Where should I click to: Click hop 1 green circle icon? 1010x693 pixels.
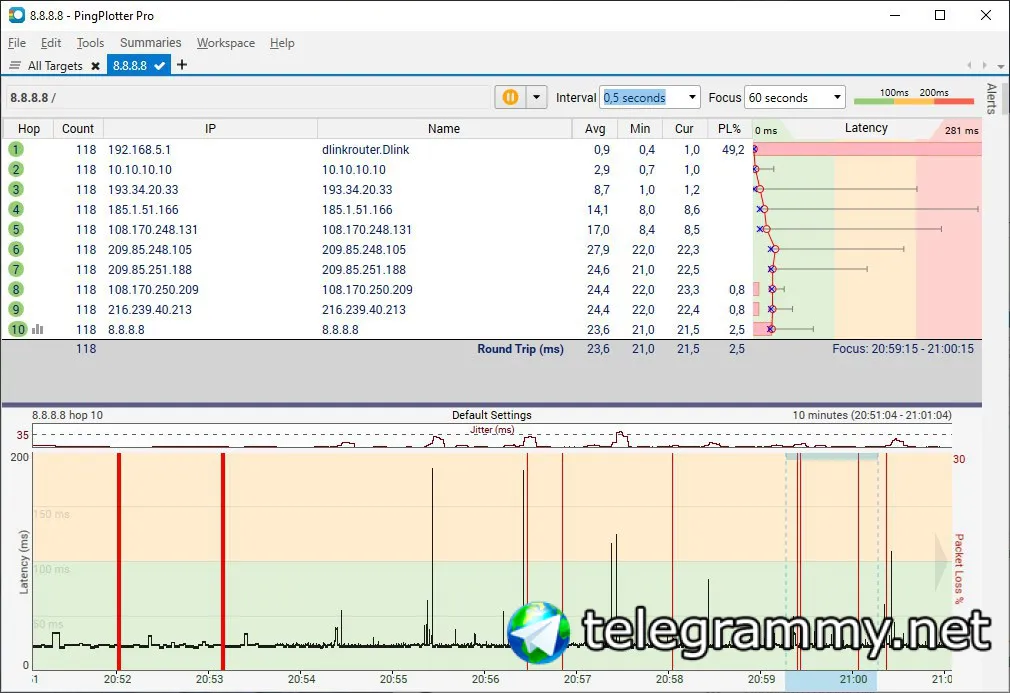(16, 149)
